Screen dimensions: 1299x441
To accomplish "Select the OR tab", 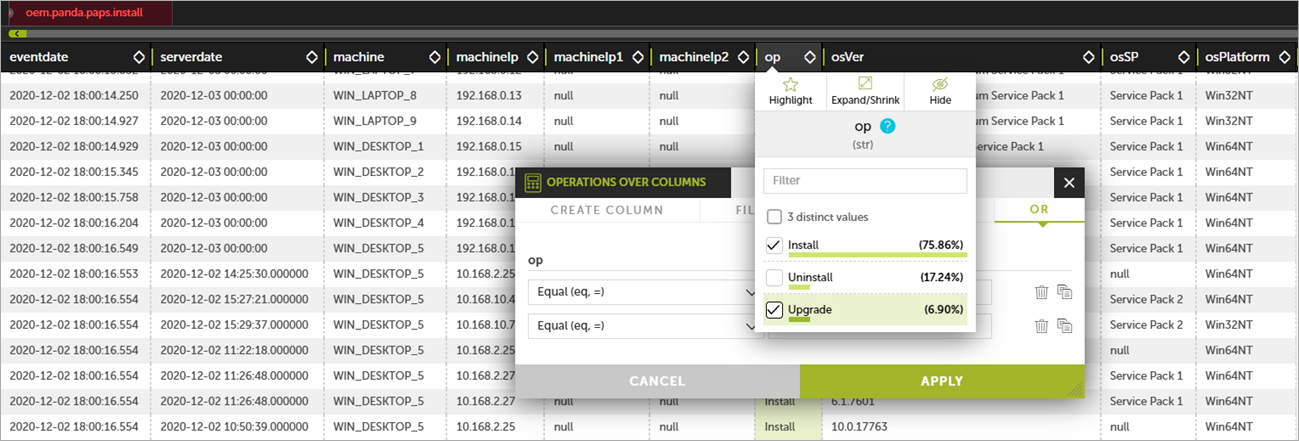I will tap(1039, 210).
